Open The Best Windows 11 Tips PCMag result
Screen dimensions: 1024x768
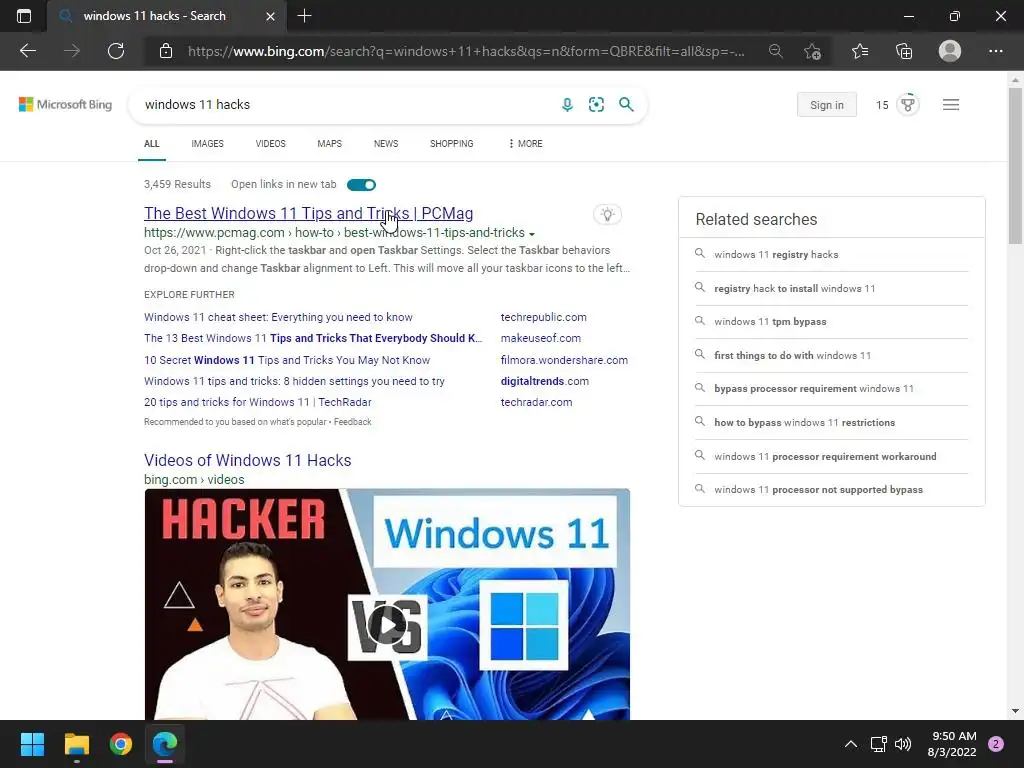coord(308,214)
